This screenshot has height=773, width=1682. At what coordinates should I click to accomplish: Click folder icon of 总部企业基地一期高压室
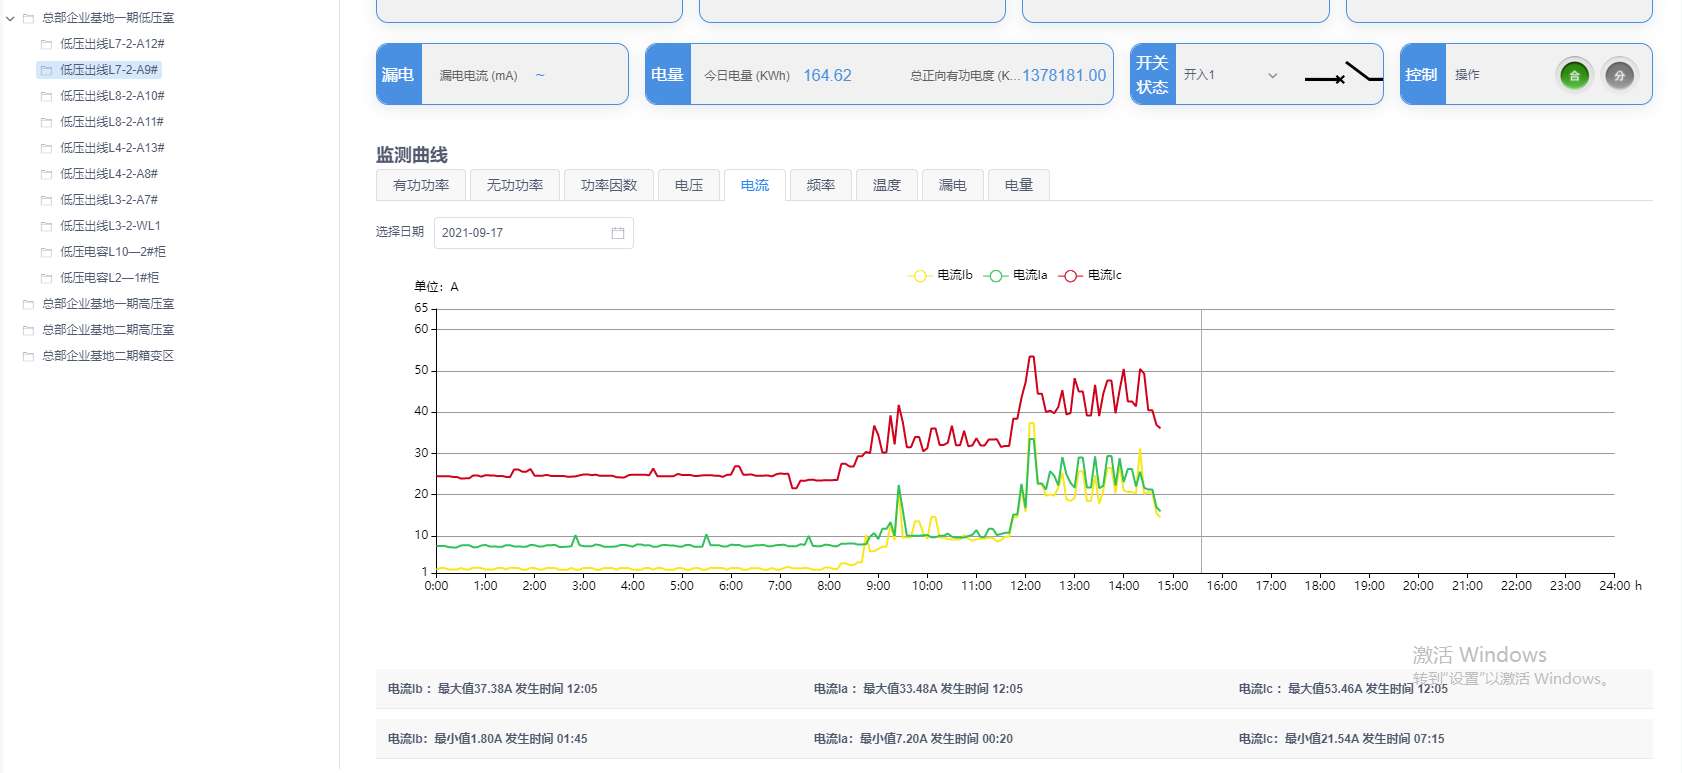coord(28,304)
